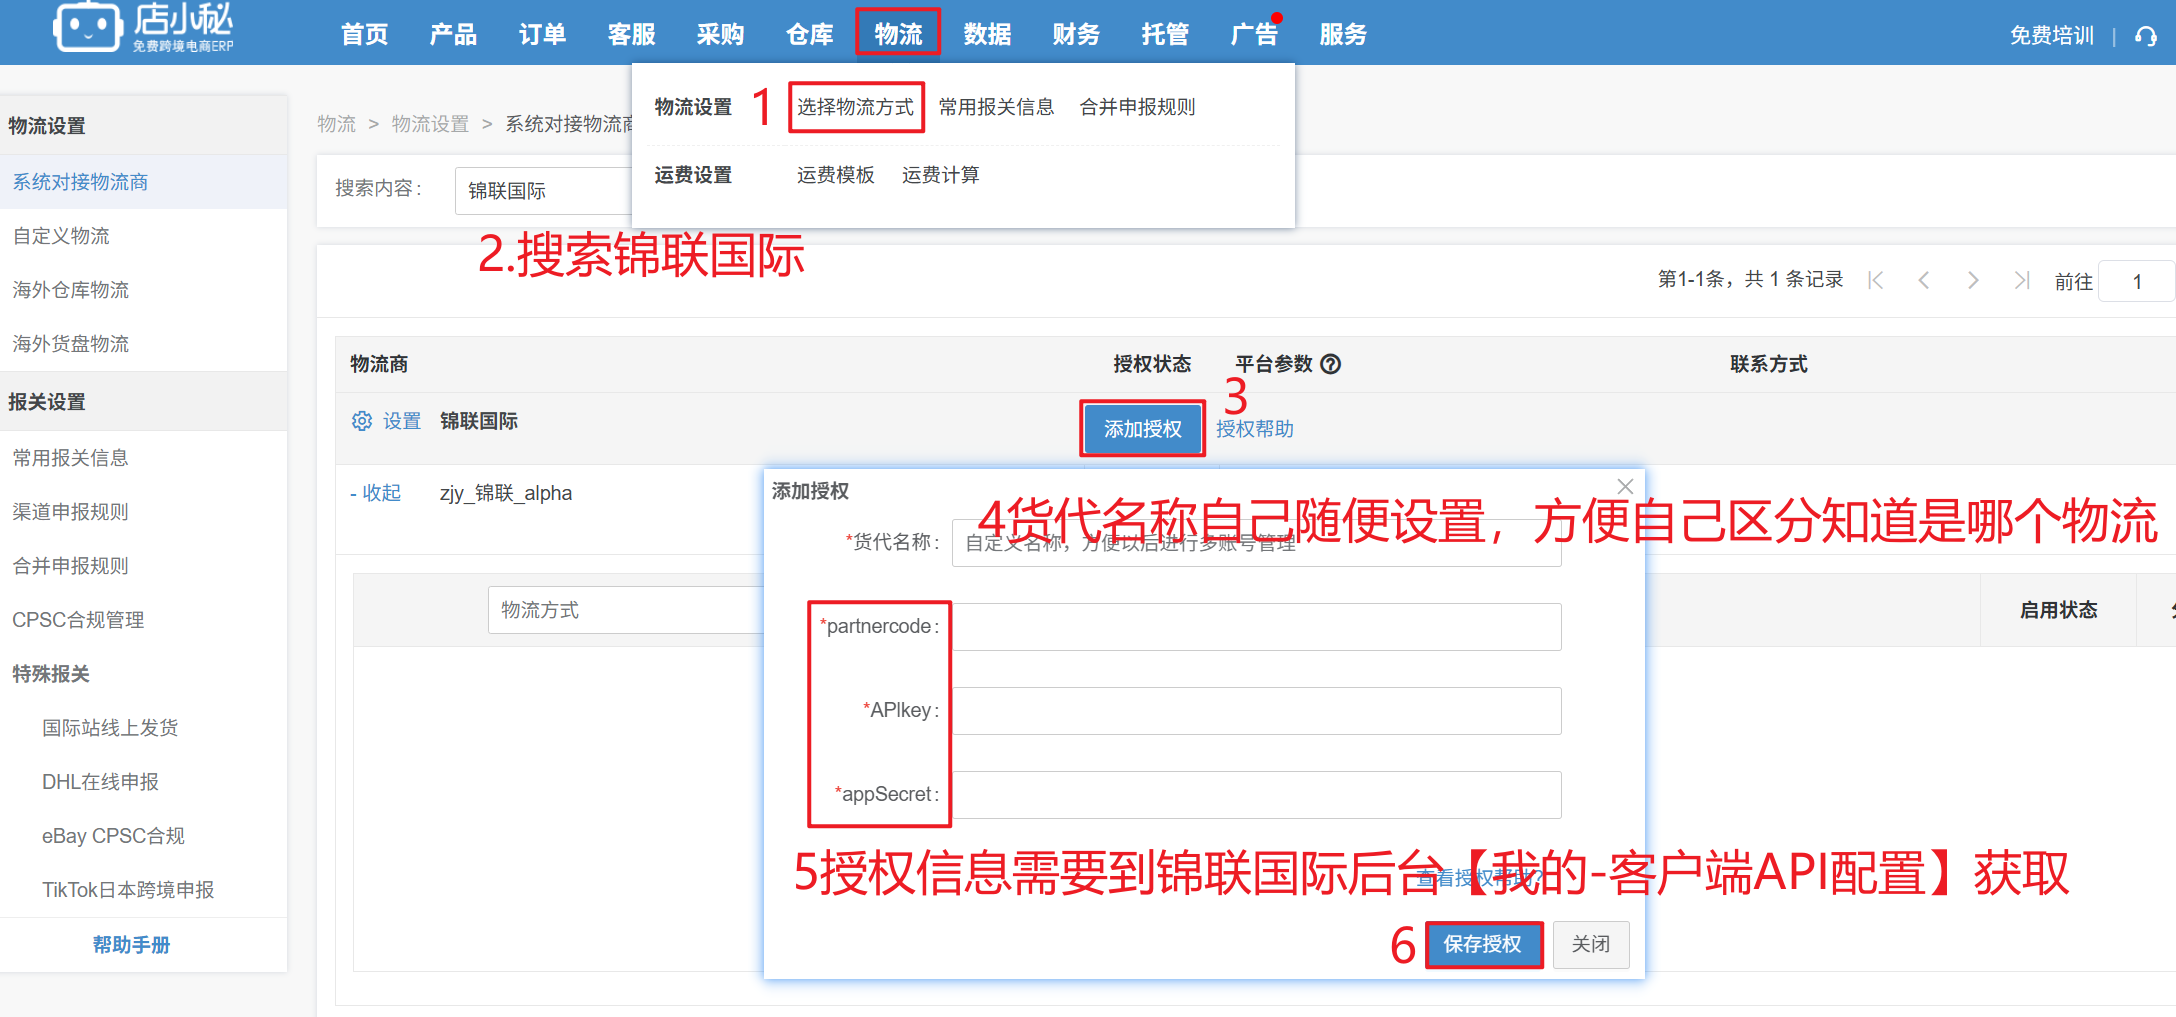The image size is (2176, 1017).
Task: Close the 添加授权 dialog with X
Action: tap(1625, 486)
